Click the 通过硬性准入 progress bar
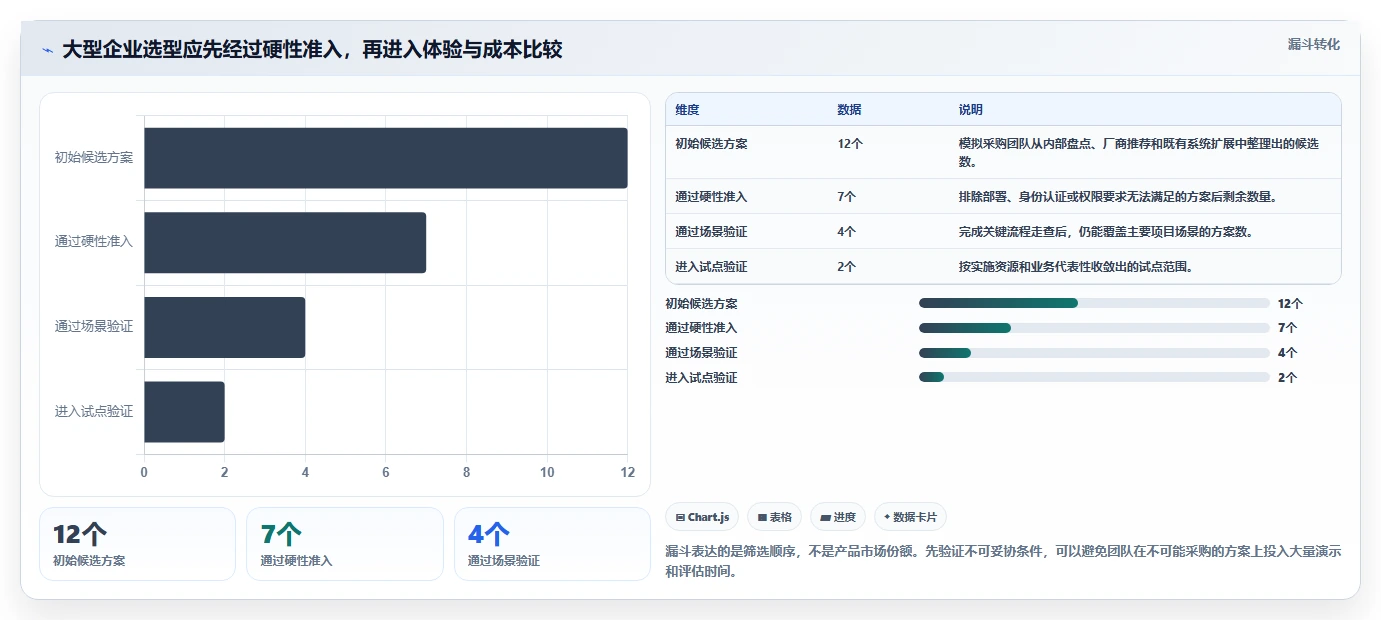The width and height of the screenshot is (1381, 620). pos(1094,328)
